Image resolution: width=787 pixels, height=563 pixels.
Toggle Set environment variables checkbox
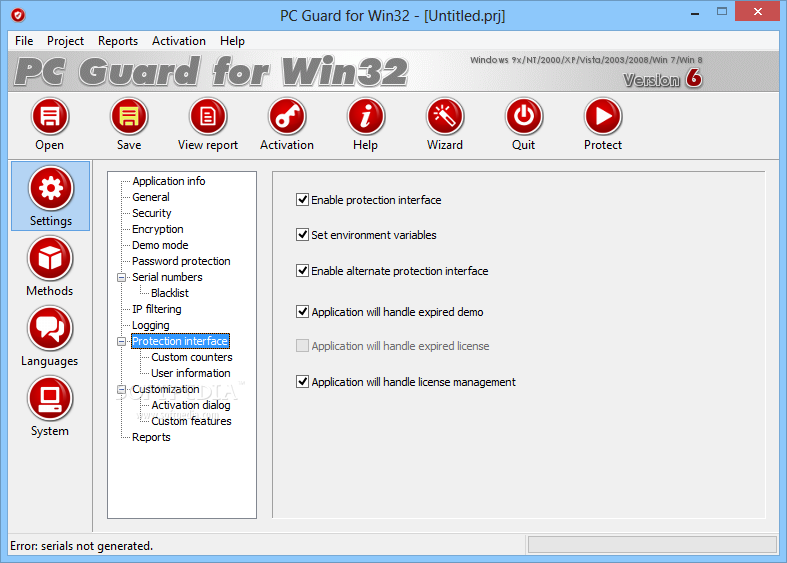[302, 235]
